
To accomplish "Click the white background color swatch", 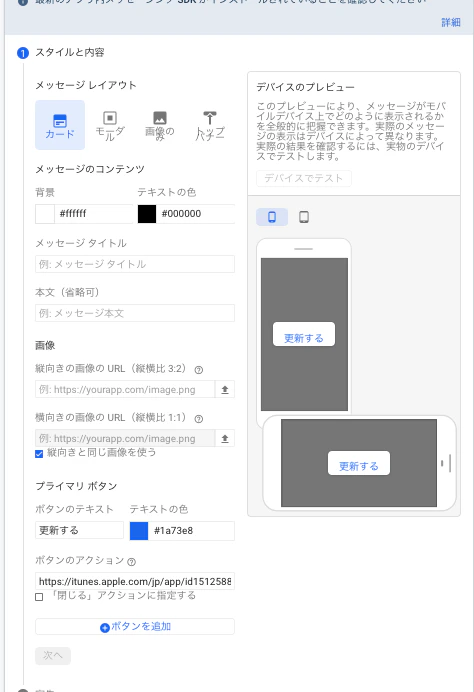I will tap(45, 214).
